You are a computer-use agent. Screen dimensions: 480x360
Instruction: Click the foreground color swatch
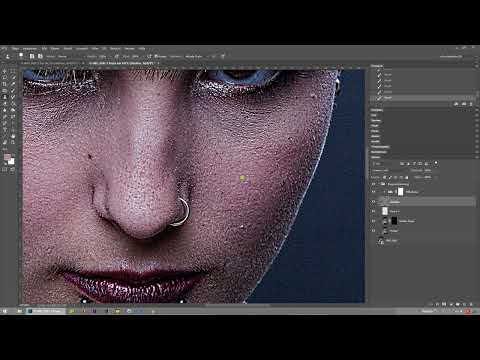[x=7, y=157]
